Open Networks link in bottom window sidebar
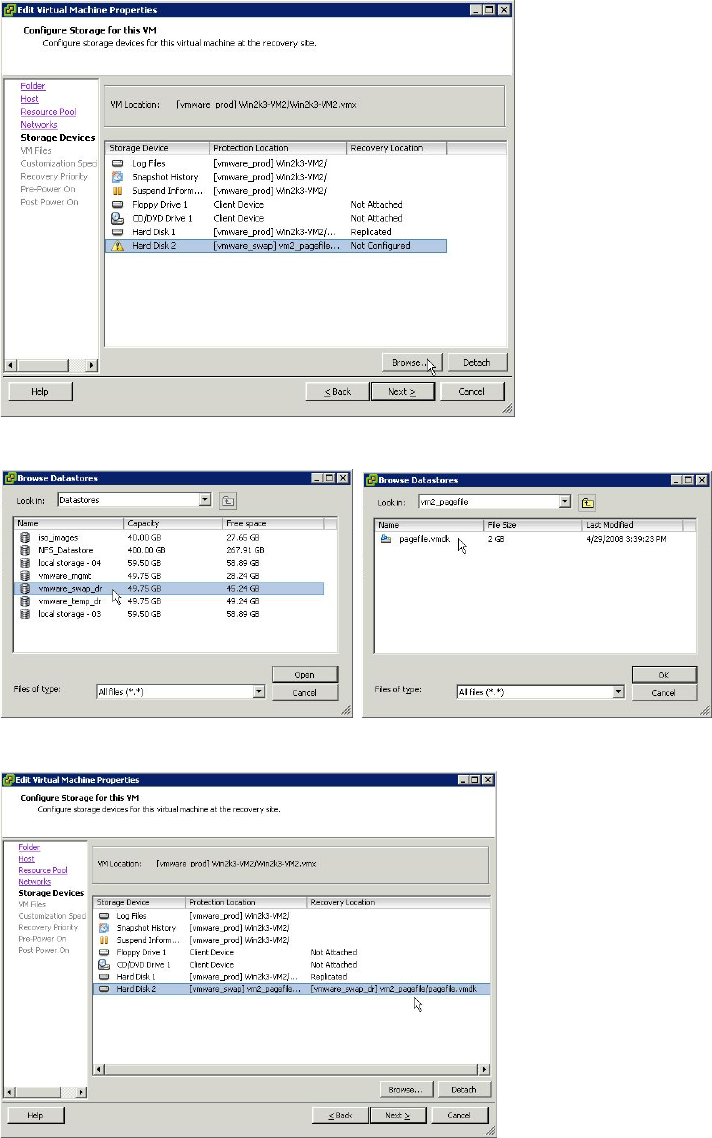Screen dimensions: 712x1138 click(35, 882)
